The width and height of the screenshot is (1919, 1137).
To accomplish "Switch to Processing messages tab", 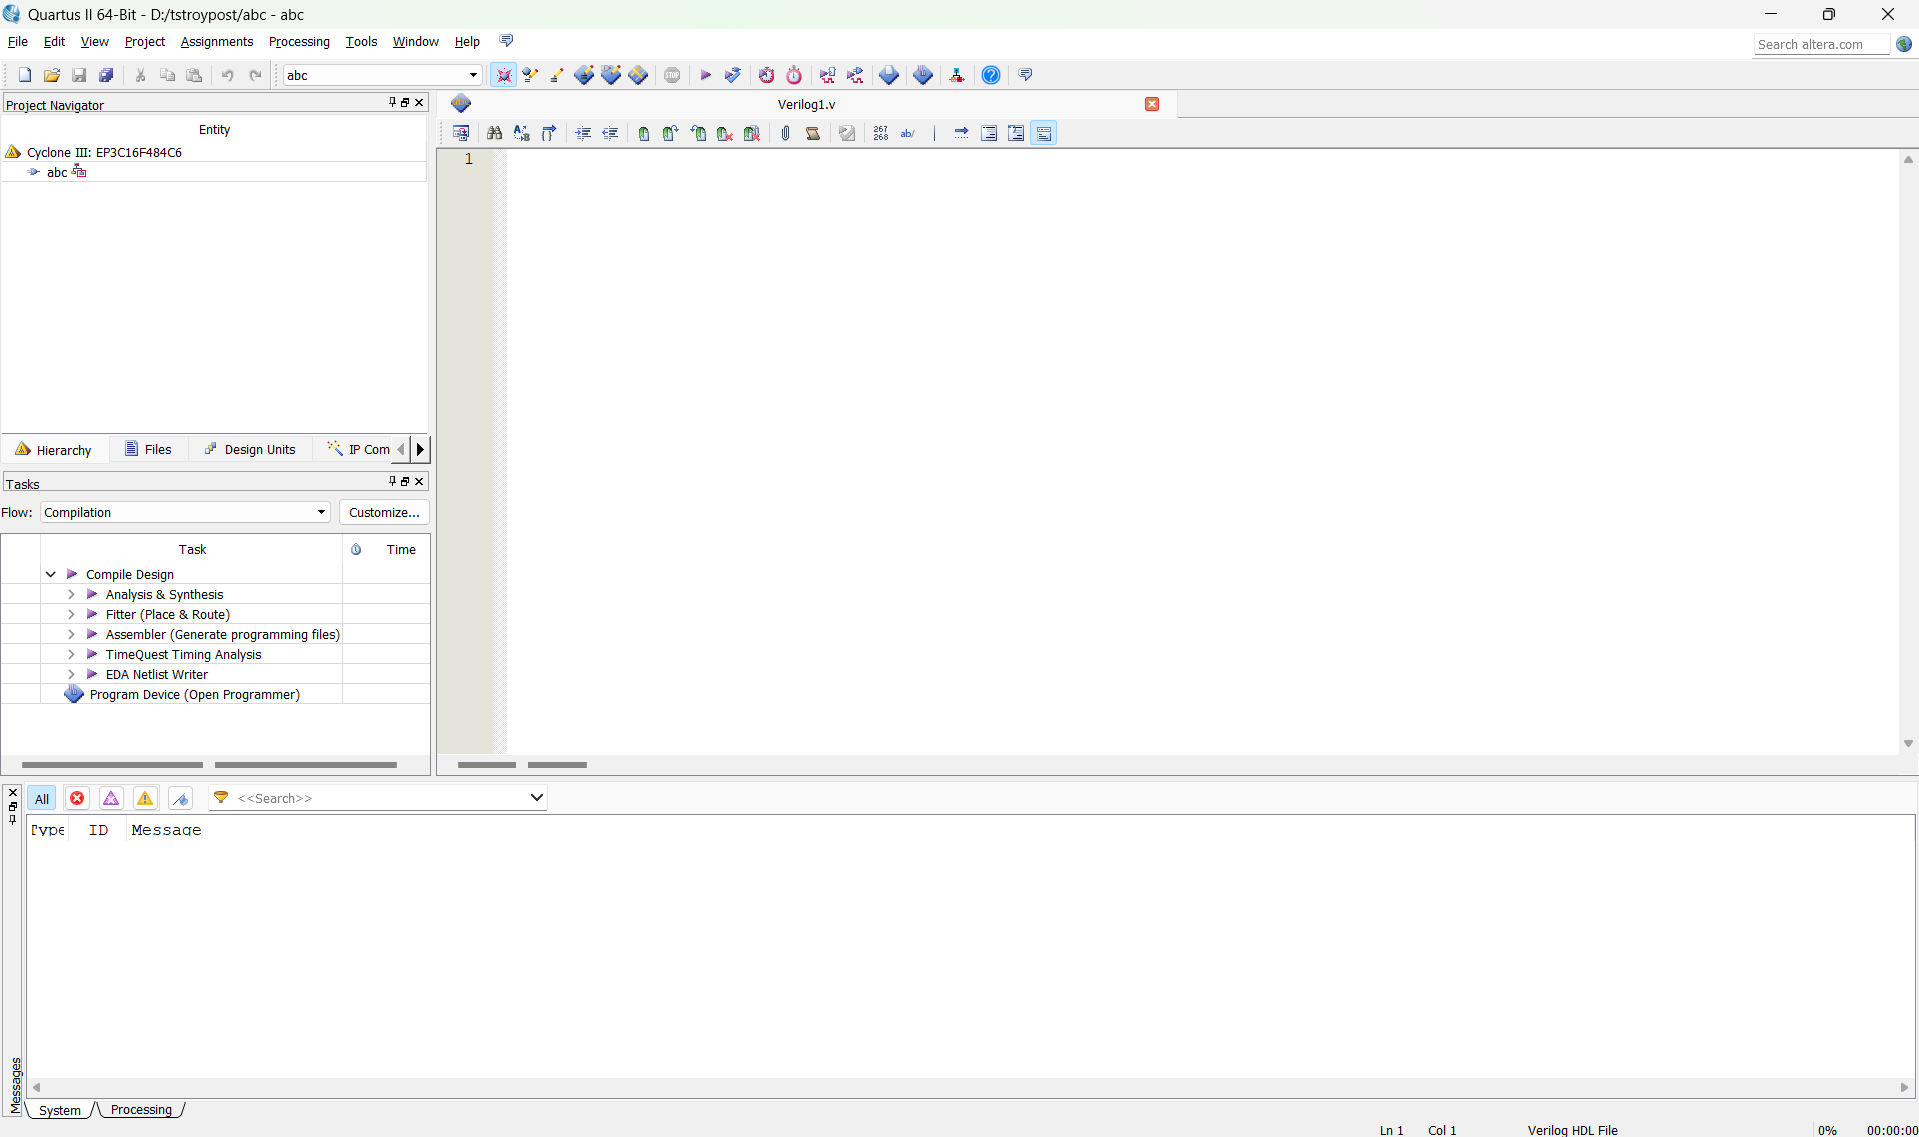I will point(141,1109).
